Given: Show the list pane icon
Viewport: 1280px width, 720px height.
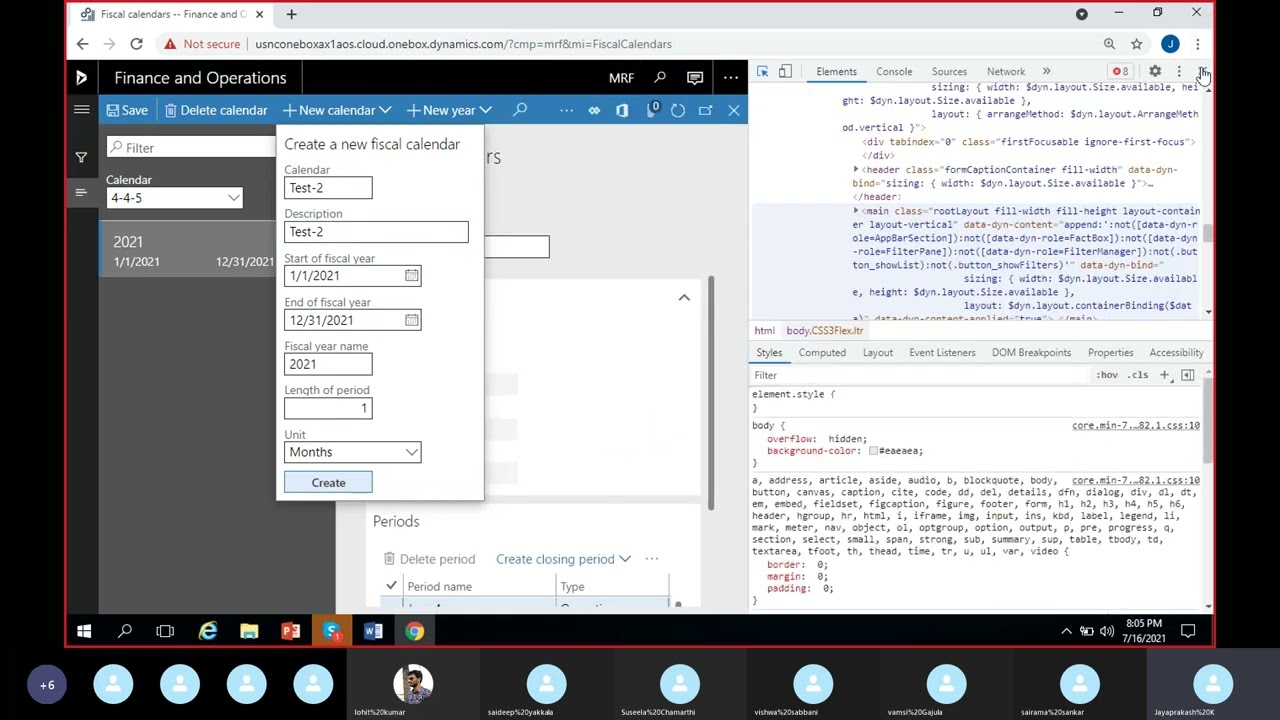Looking at the screenshot, I should click(81, 192).
